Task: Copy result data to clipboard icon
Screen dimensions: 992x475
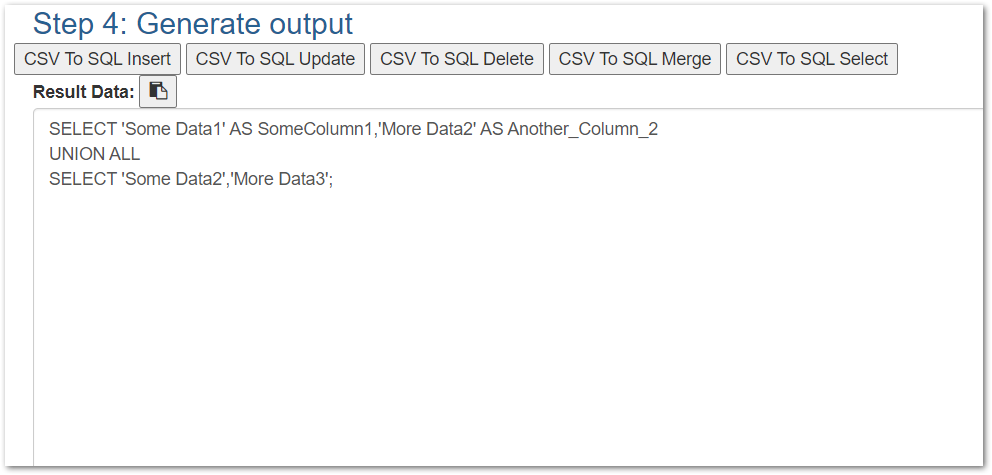Action: [x=158, y=92]
